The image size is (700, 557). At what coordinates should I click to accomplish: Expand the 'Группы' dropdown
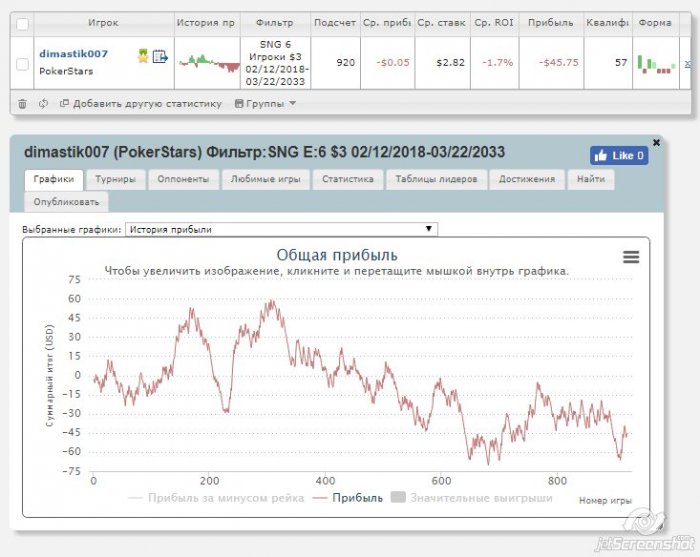coord(265,104)
